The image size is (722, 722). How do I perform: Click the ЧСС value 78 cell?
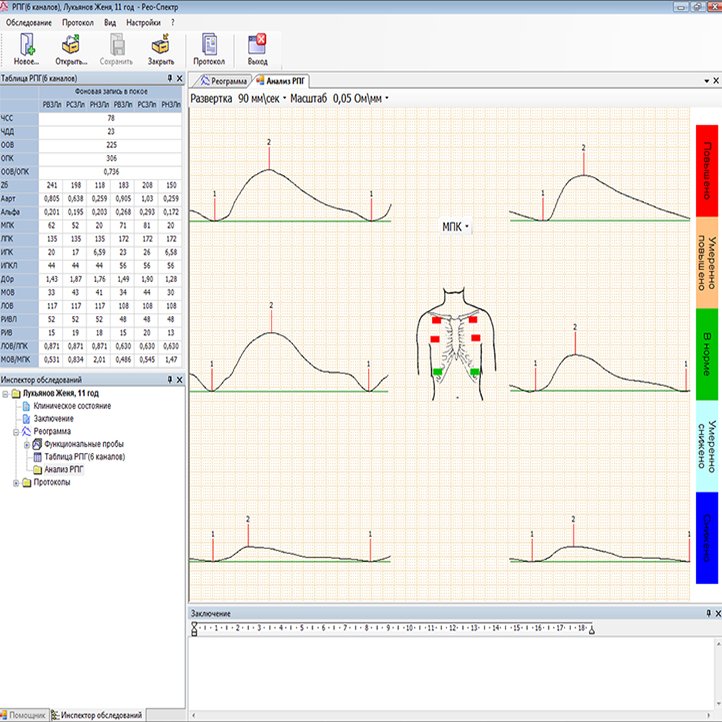111,118
